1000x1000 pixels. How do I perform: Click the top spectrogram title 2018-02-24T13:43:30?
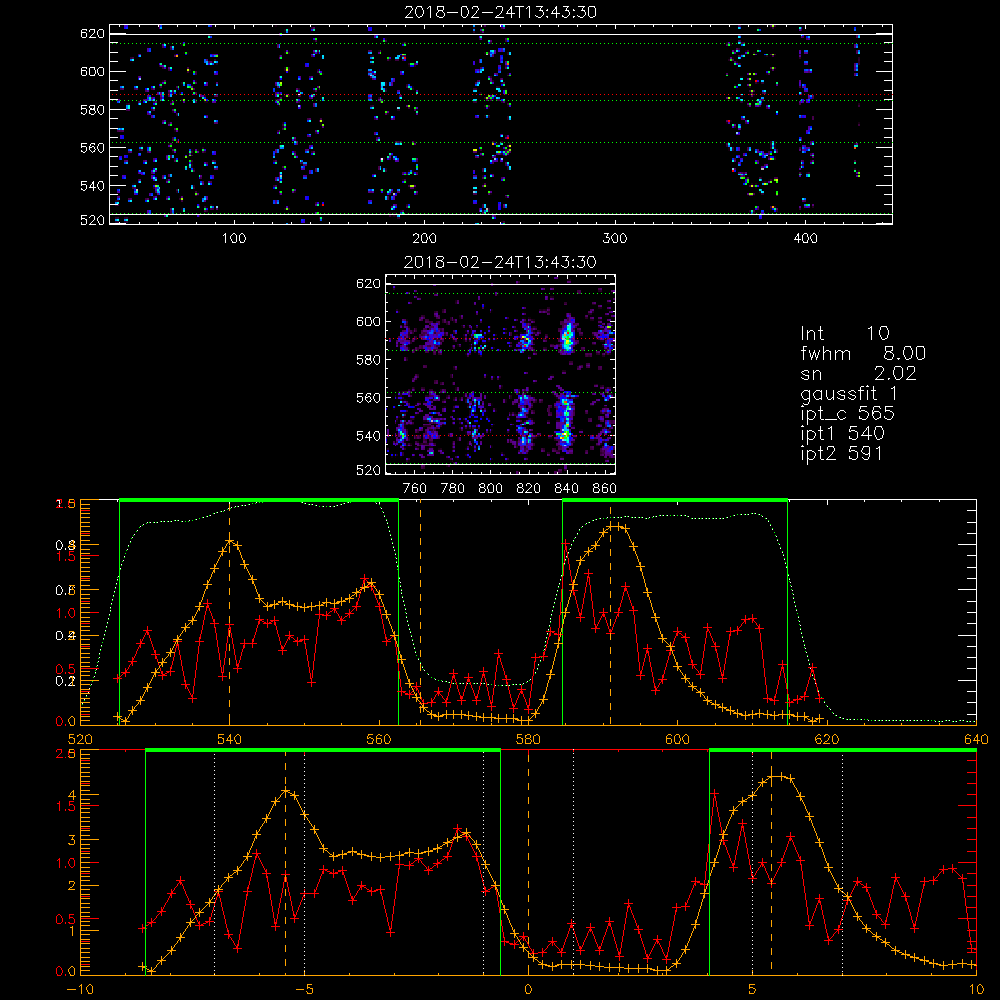click(500, 11)
